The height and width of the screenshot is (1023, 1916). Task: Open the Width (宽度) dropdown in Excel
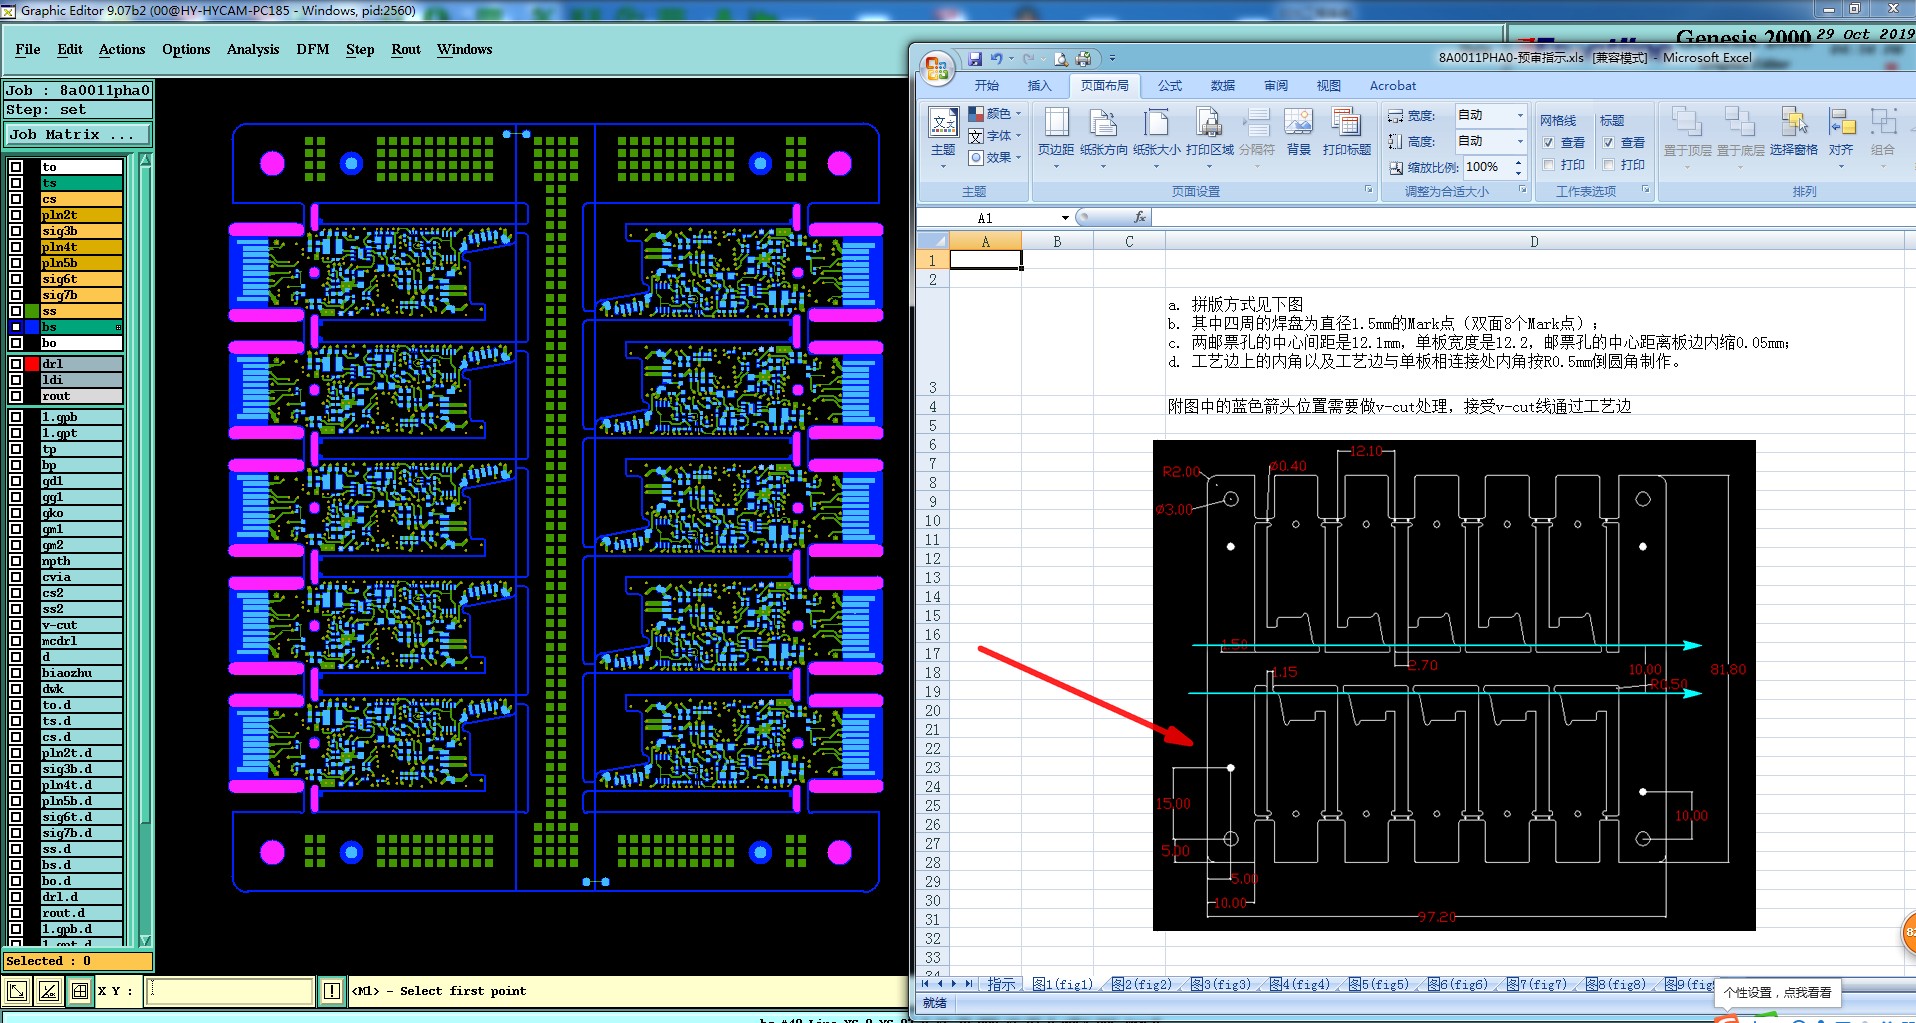coord(1520,115)
